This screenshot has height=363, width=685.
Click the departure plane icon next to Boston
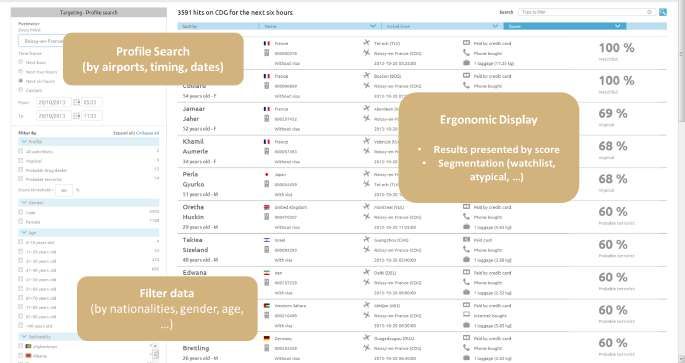pyautogui.click(x=367, y=76)
